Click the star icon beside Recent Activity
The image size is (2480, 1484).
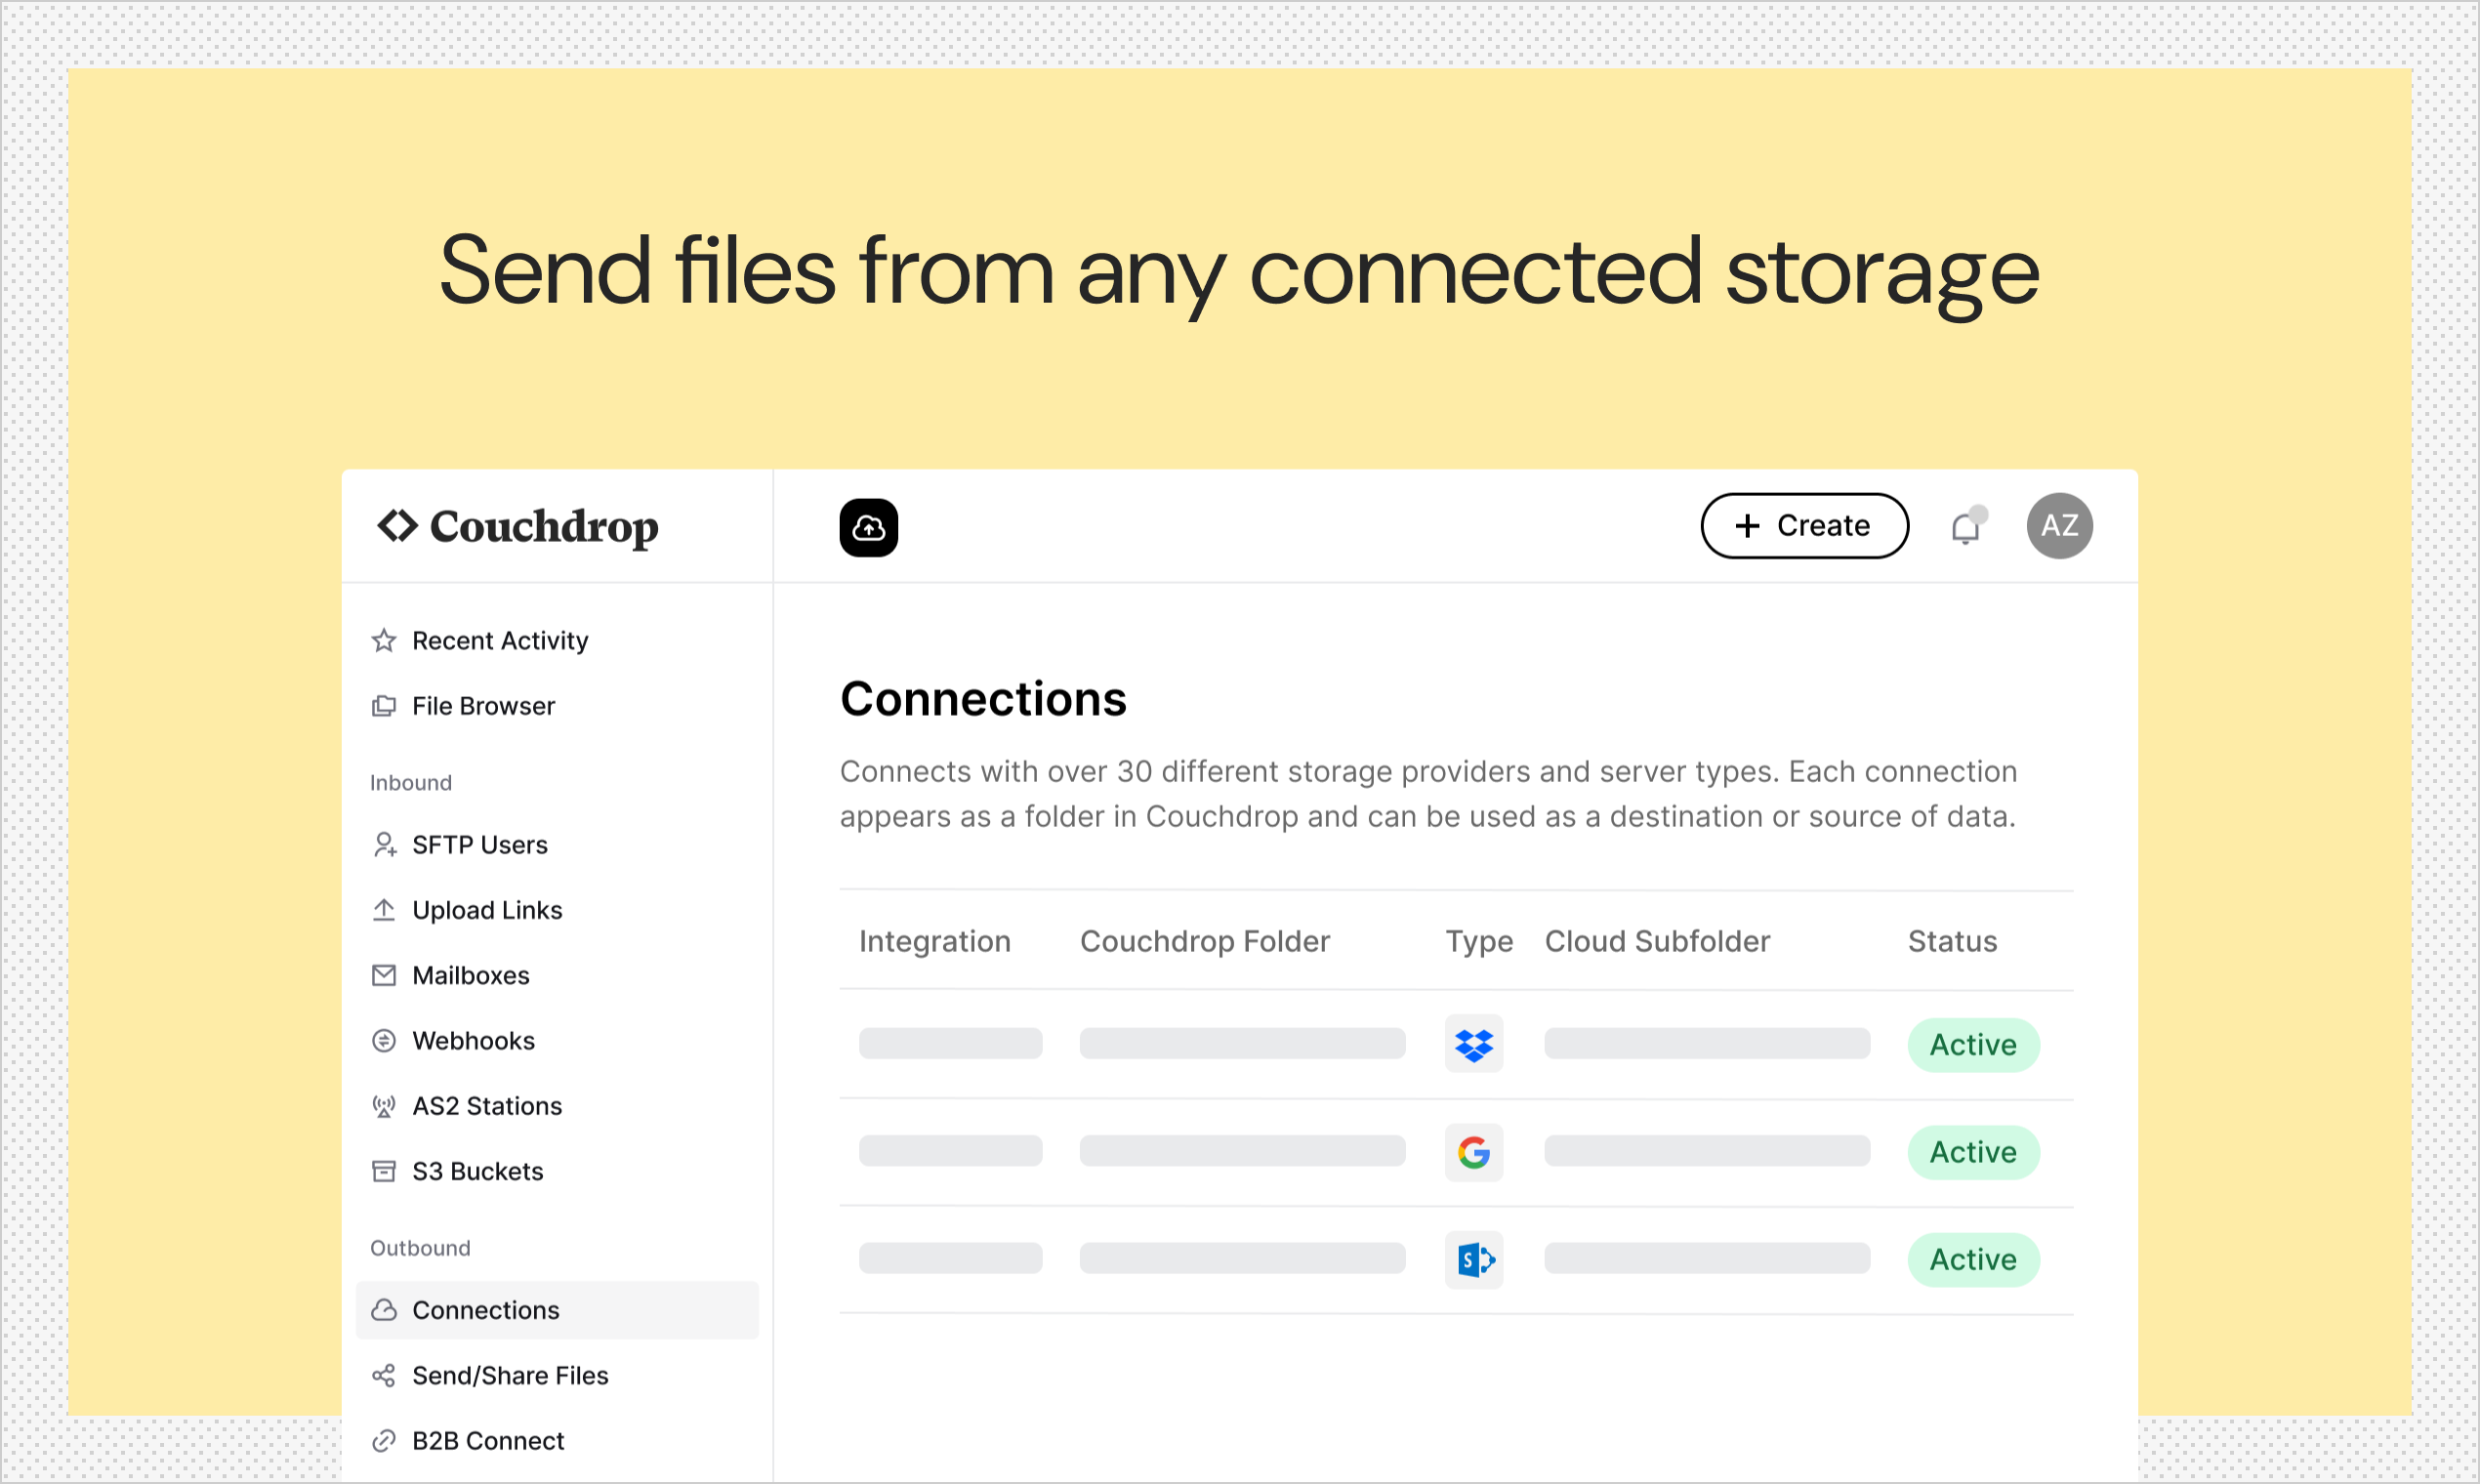click(x=384, y=640)
